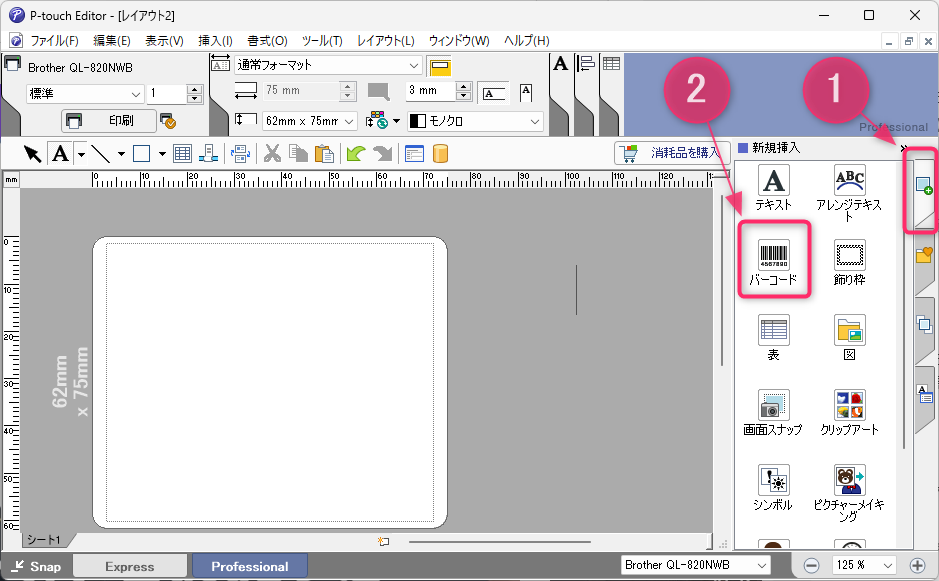Activate the Text tool in the toolbar
The height and width of the screenshot is (581, 939).
(60, 154)
